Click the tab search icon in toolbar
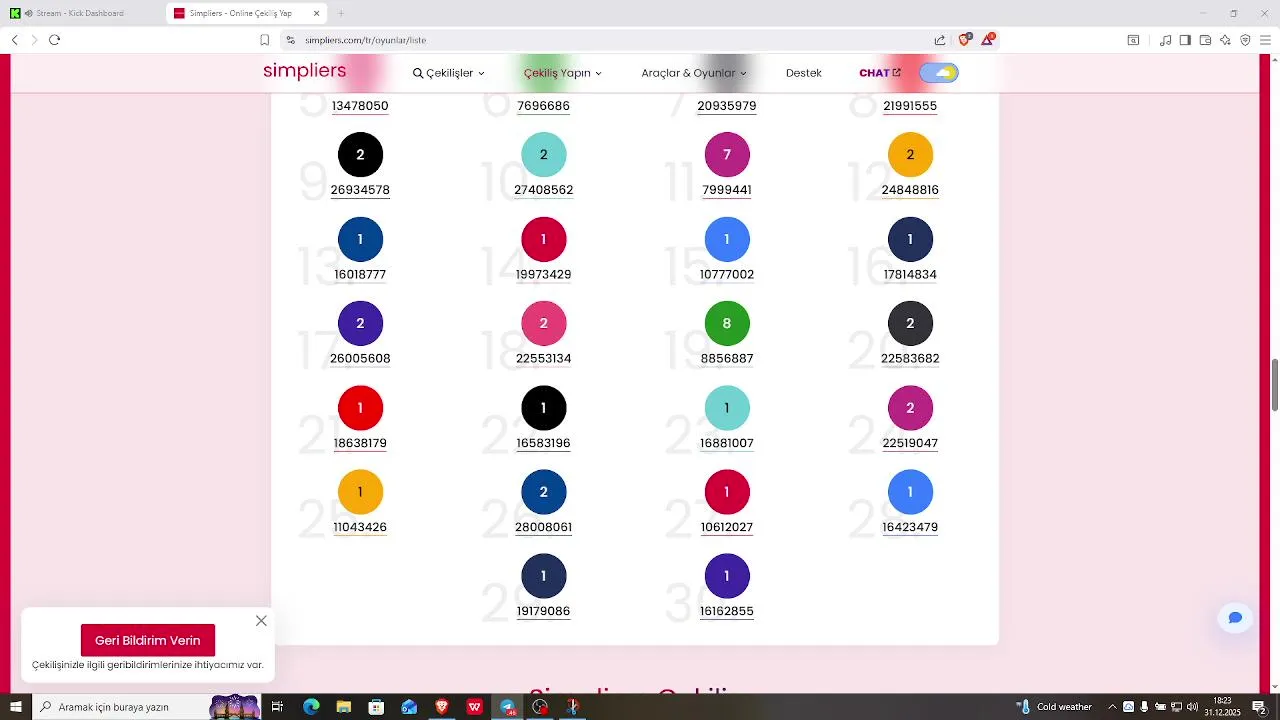 coord(1133,40)
